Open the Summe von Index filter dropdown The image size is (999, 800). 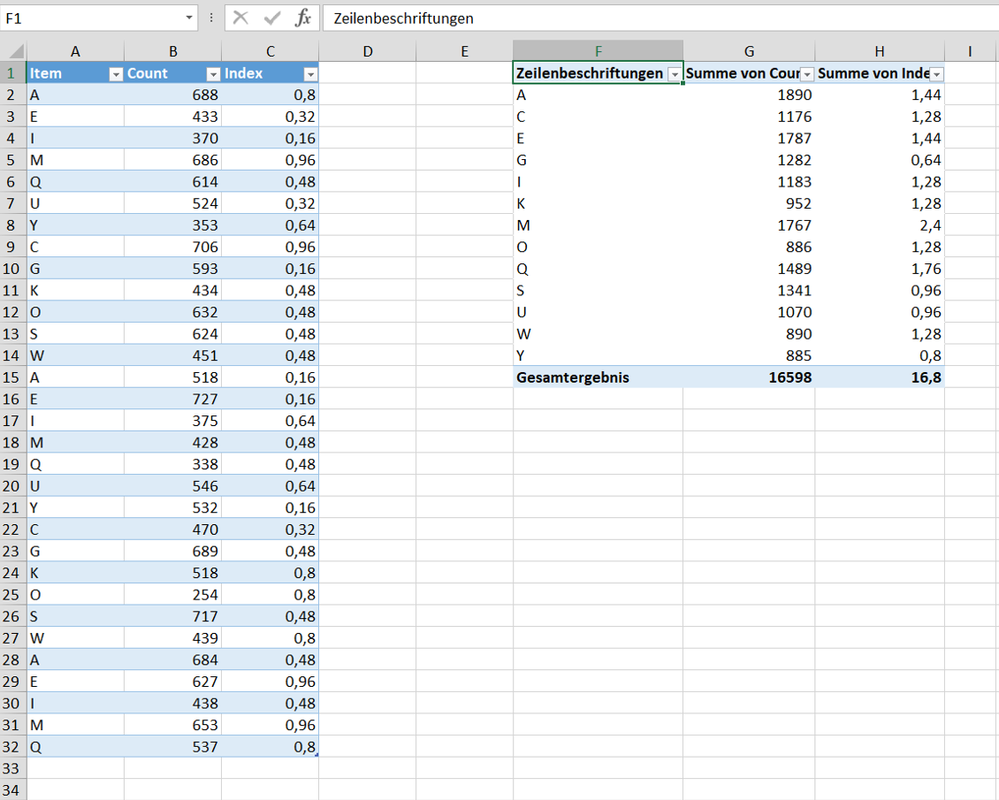937,75
